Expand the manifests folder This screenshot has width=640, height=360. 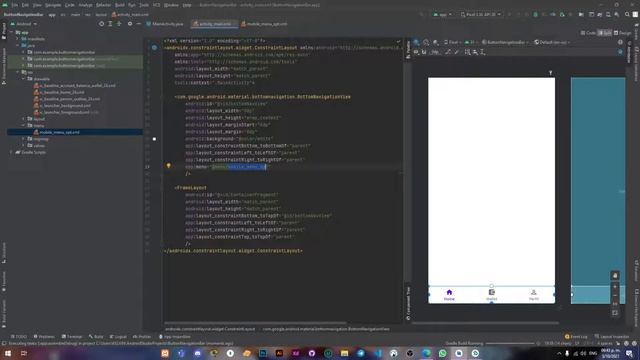18,39
